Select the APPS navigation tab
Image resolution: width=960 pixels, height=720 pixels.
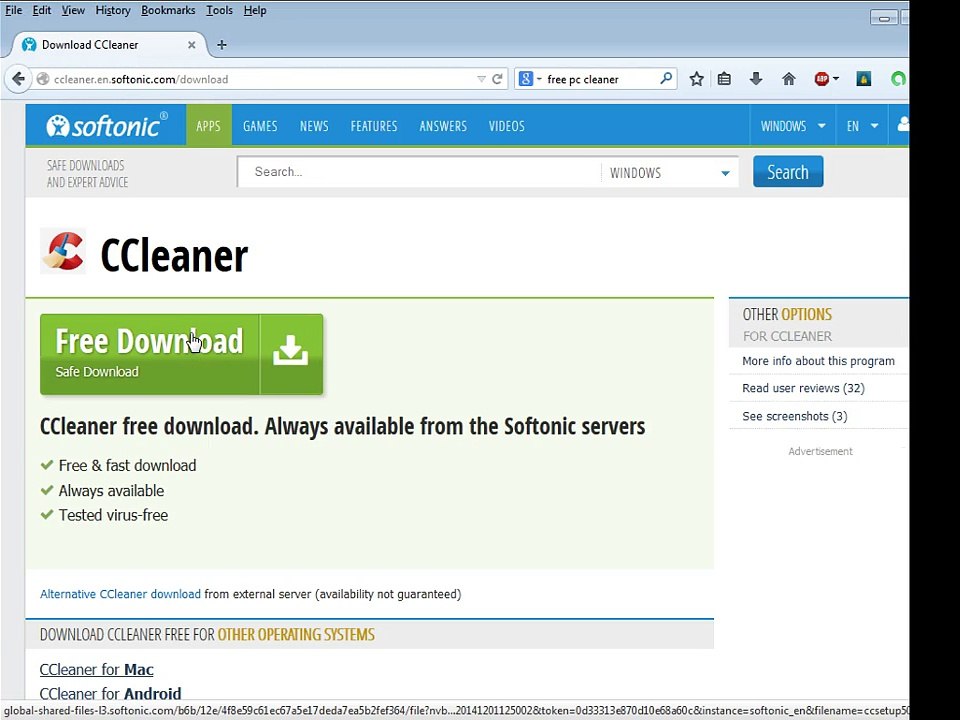[208, 126]
